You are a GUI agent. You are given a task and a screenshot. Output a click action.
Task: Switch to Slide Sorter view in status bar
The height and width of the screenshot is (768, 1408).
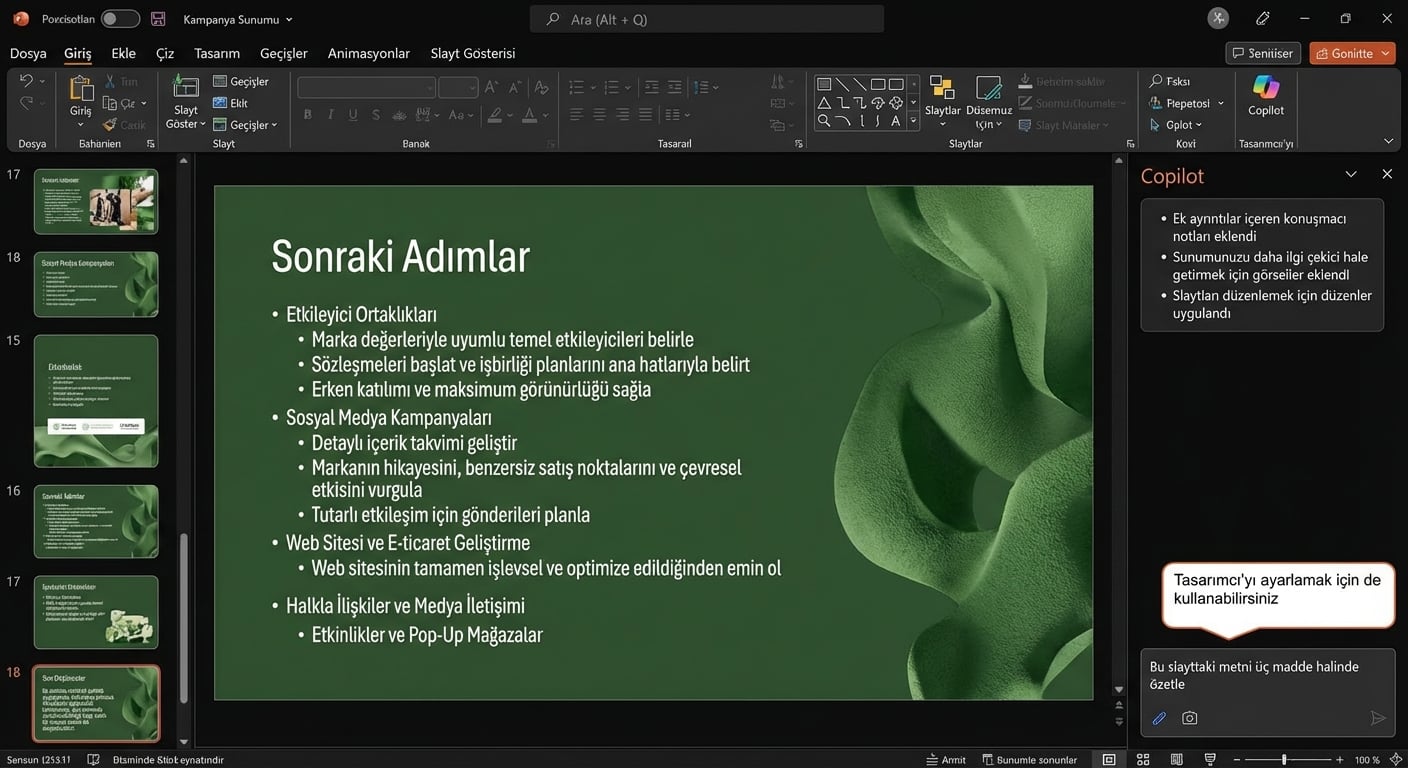(1143, 759)
